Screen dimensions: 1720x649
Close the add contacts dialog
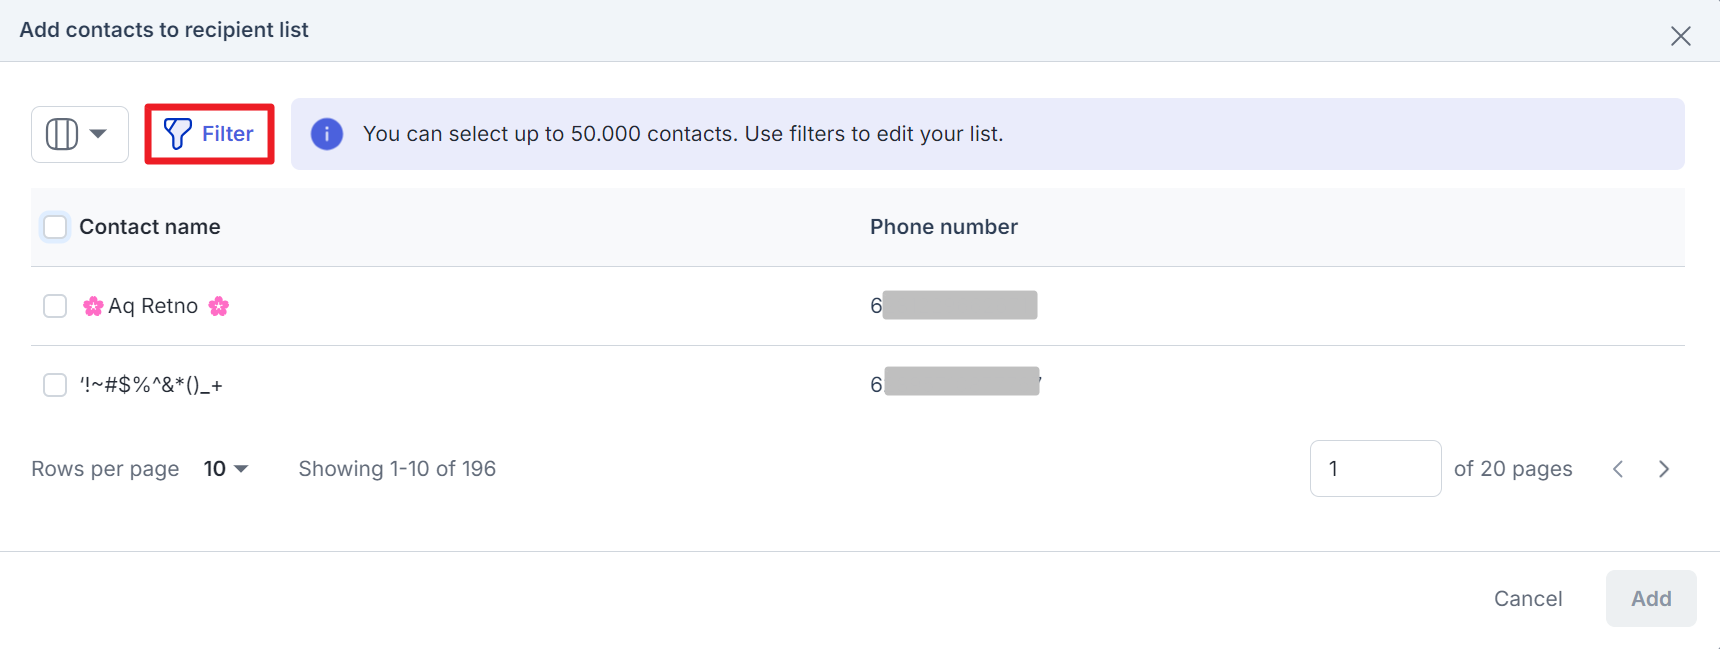point(1681,36)
